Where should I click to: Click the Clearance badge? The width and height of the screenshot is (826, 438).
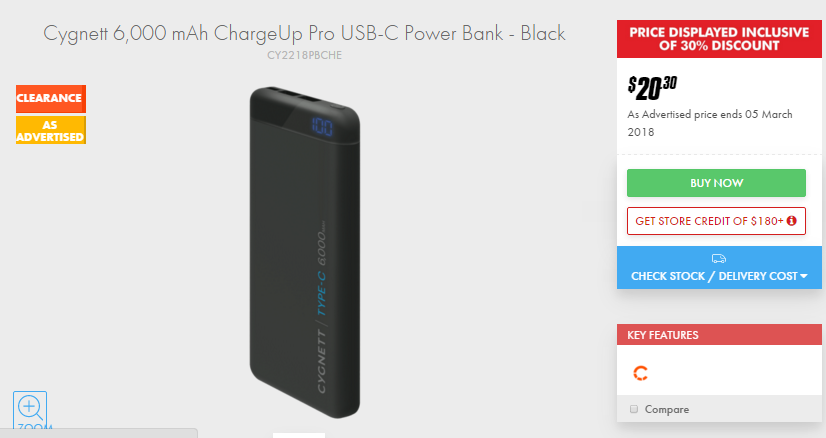[x=51, y=99]
